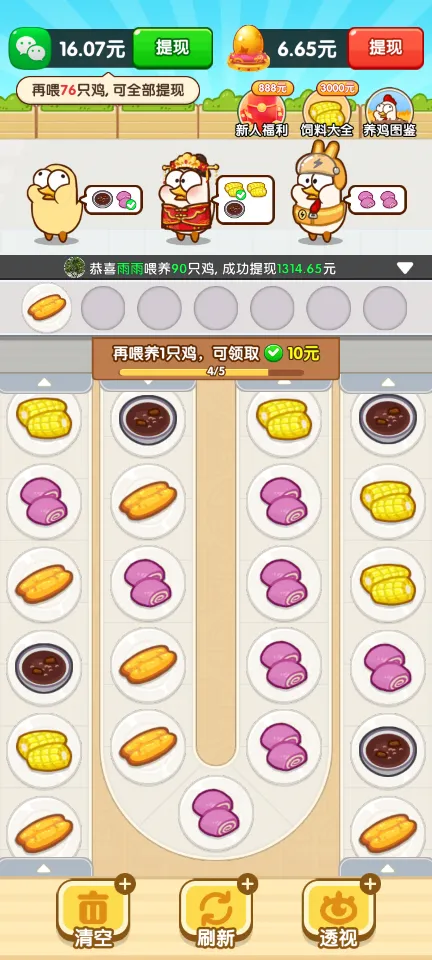Click the bottom-left column scroll arrow

[x=44, y=868]
